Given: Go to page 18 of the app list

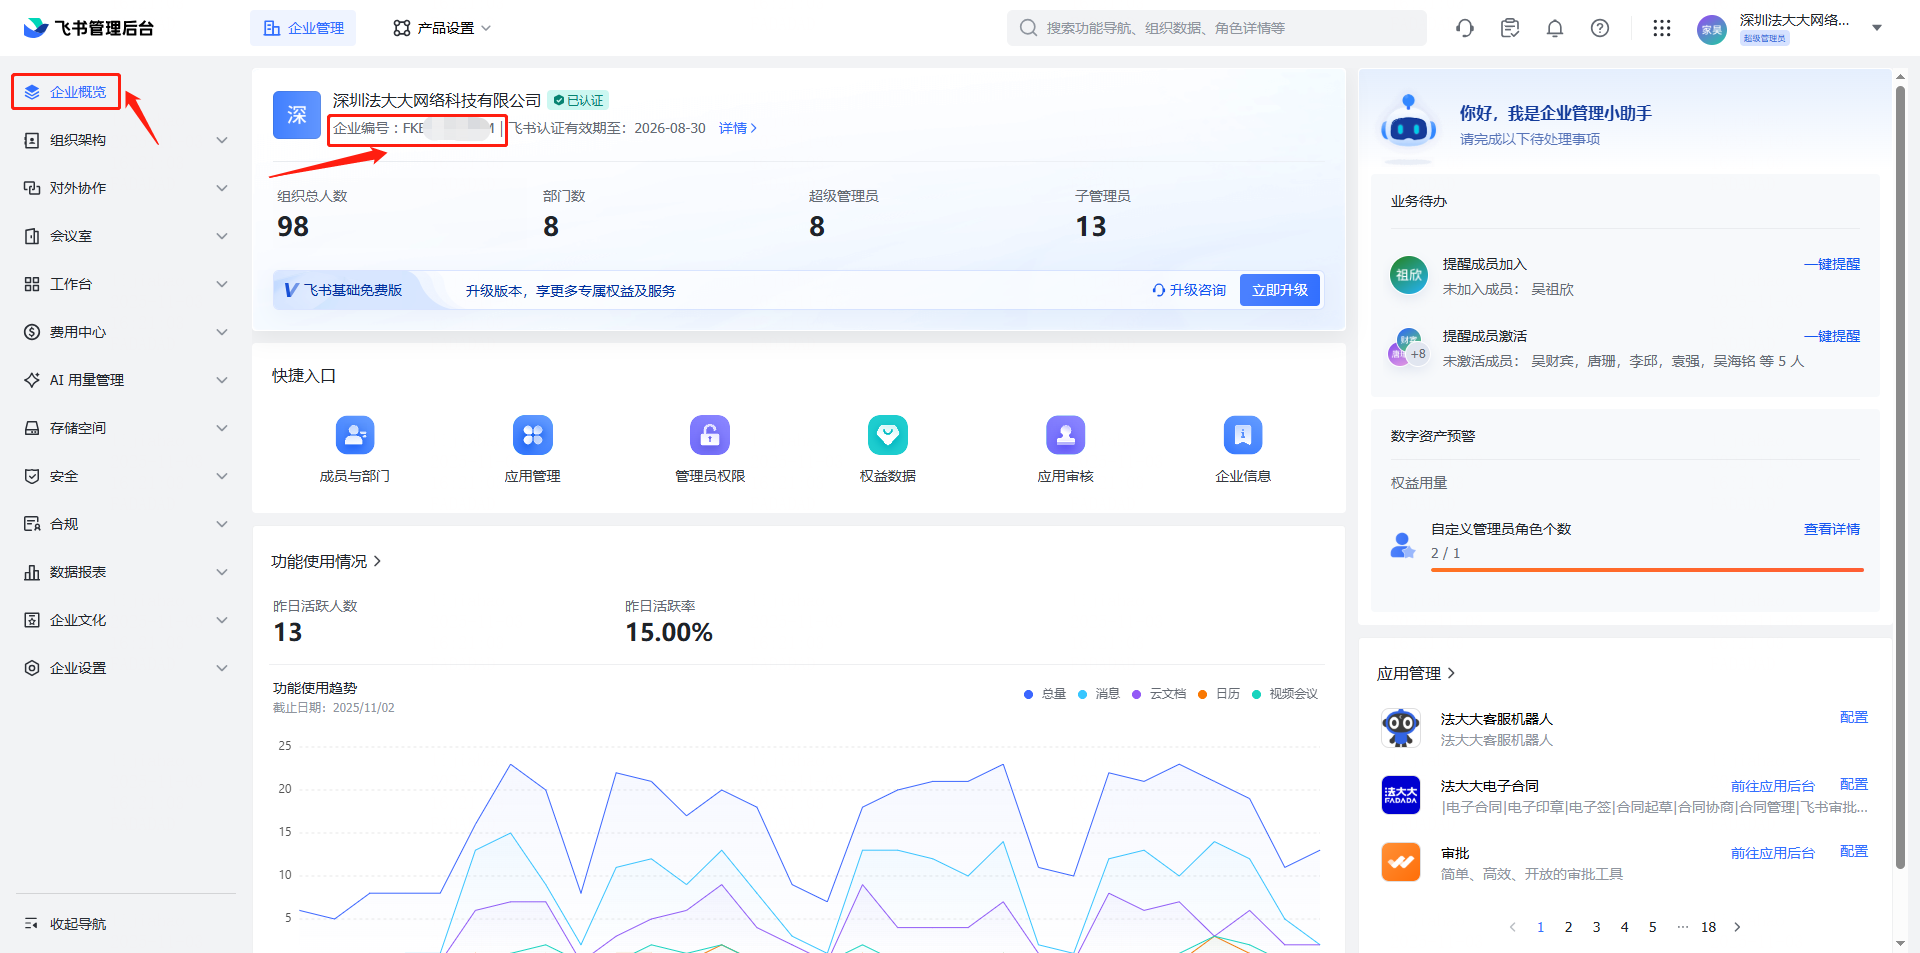Looking at the screenshot, I should (x=1708, y=927).
